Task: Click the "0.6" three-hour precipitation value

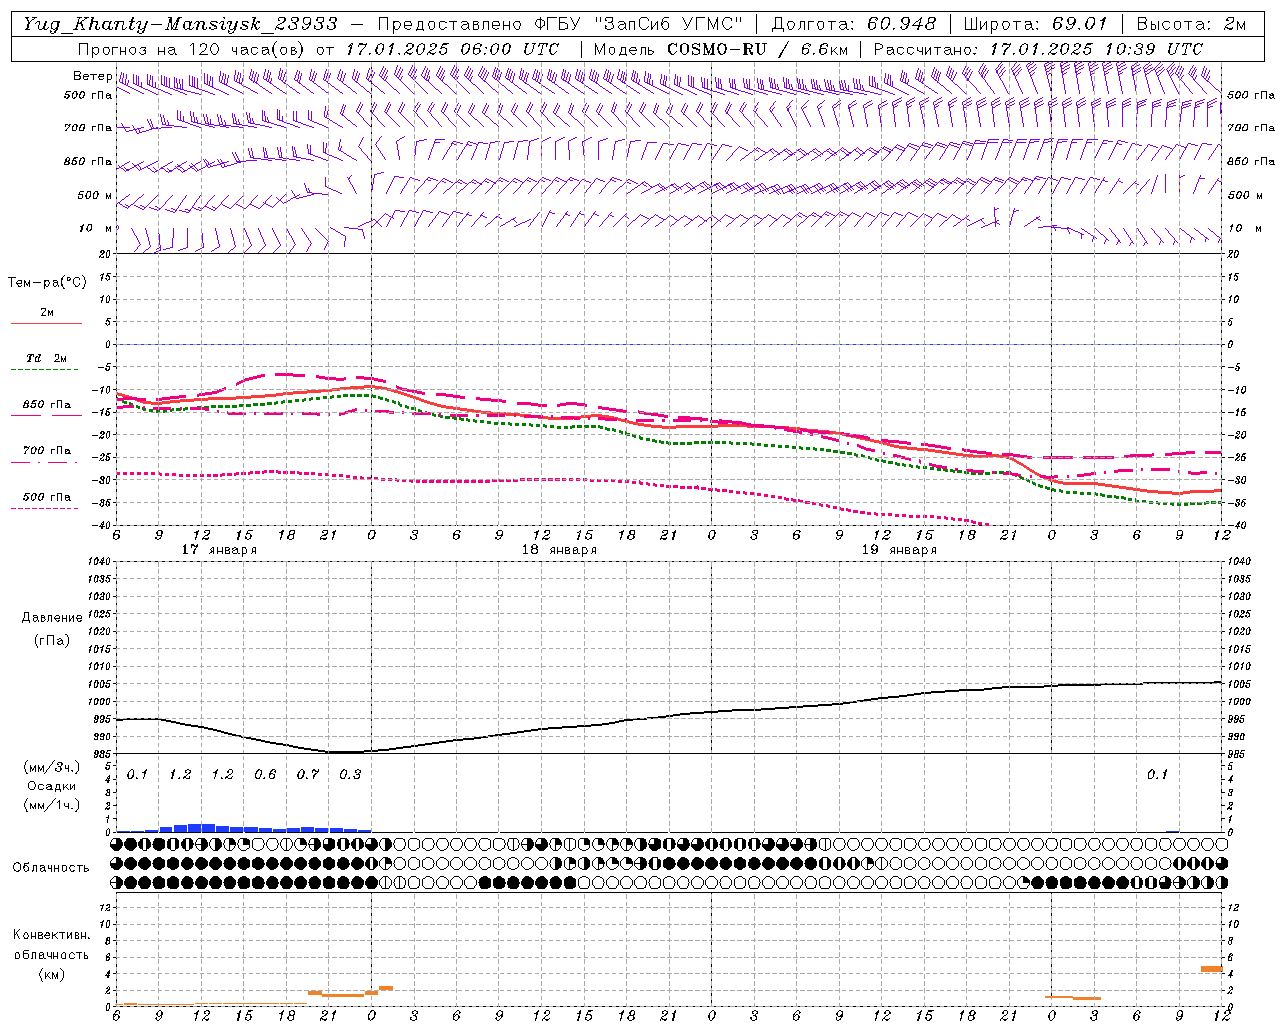Action: click(x=265, y=774)
